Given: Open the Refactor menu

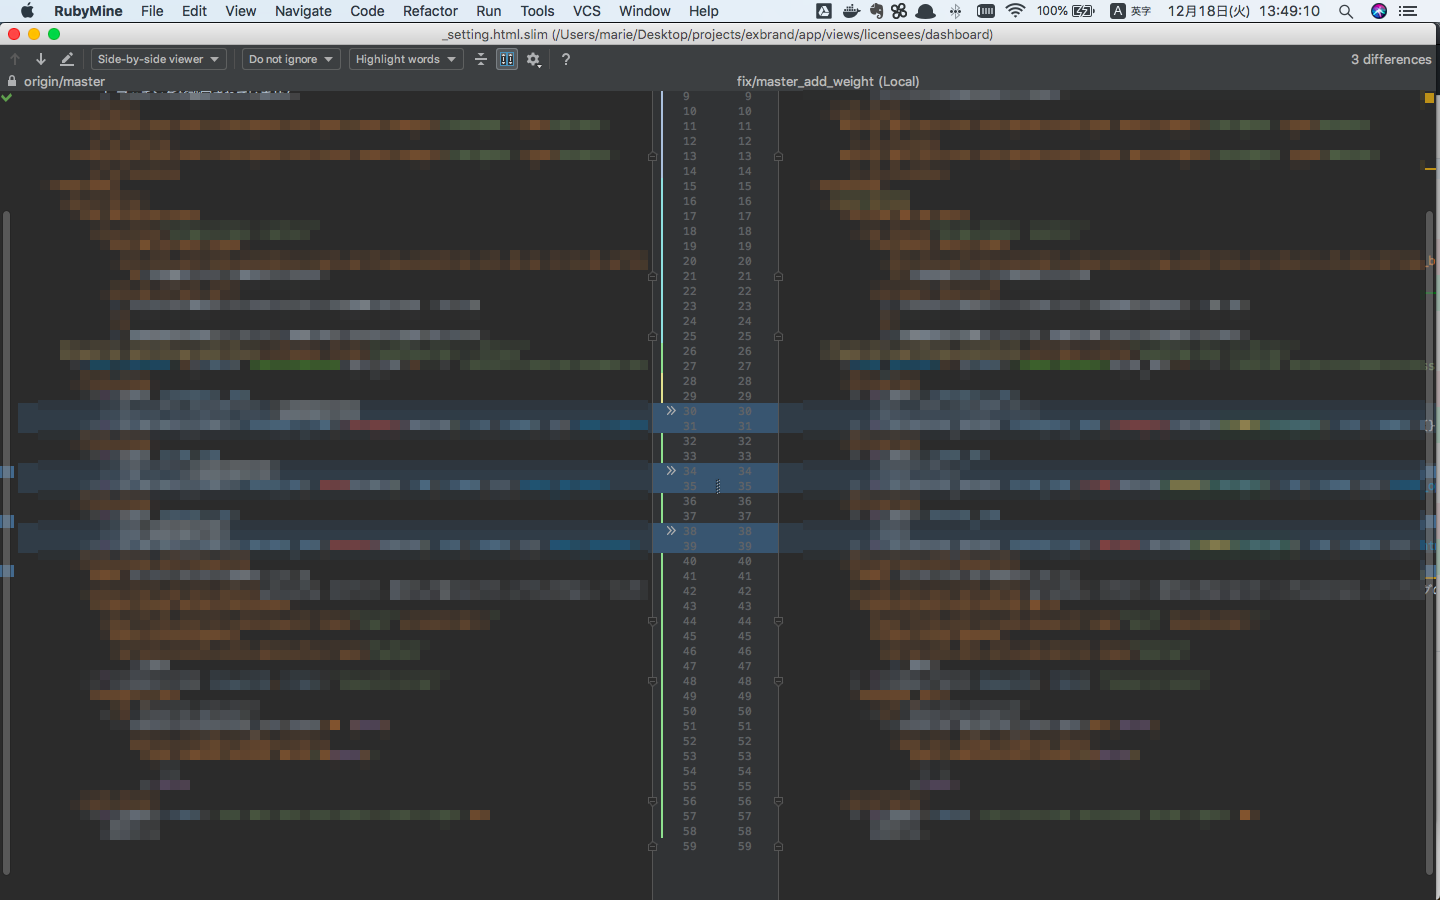Looking at the screenshot, I should [x=430, y=11].
